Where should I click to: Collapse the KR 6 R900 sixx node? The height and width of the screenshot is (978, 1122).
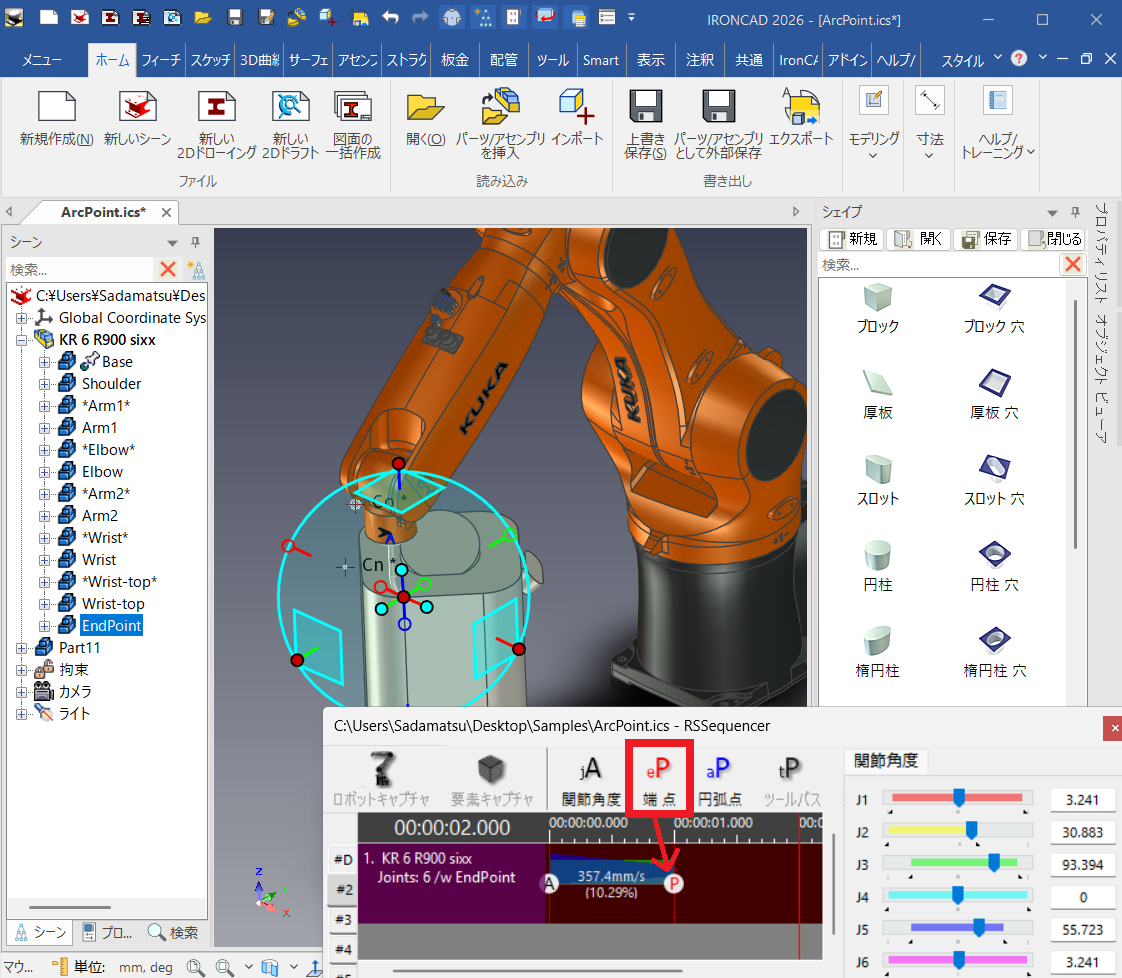pos(21,340)
